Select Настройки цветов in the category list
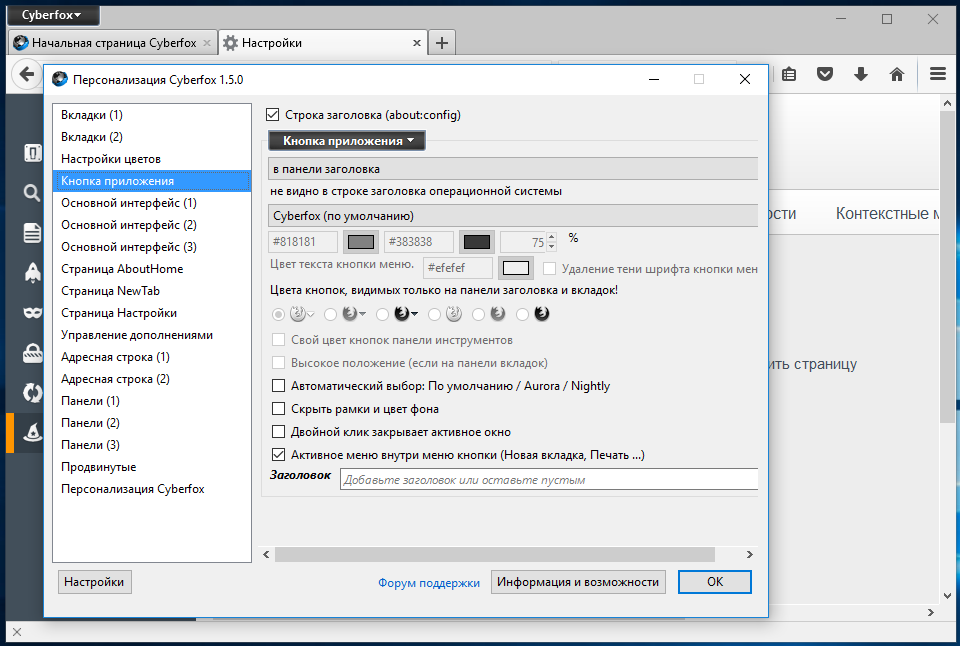960x646 pixels. point(152,159)
